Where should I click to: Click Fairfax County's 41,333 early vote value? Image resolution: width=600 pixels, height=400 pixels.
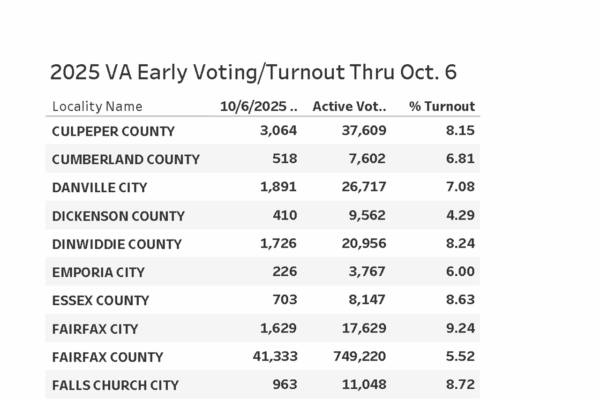coord(273,357)
